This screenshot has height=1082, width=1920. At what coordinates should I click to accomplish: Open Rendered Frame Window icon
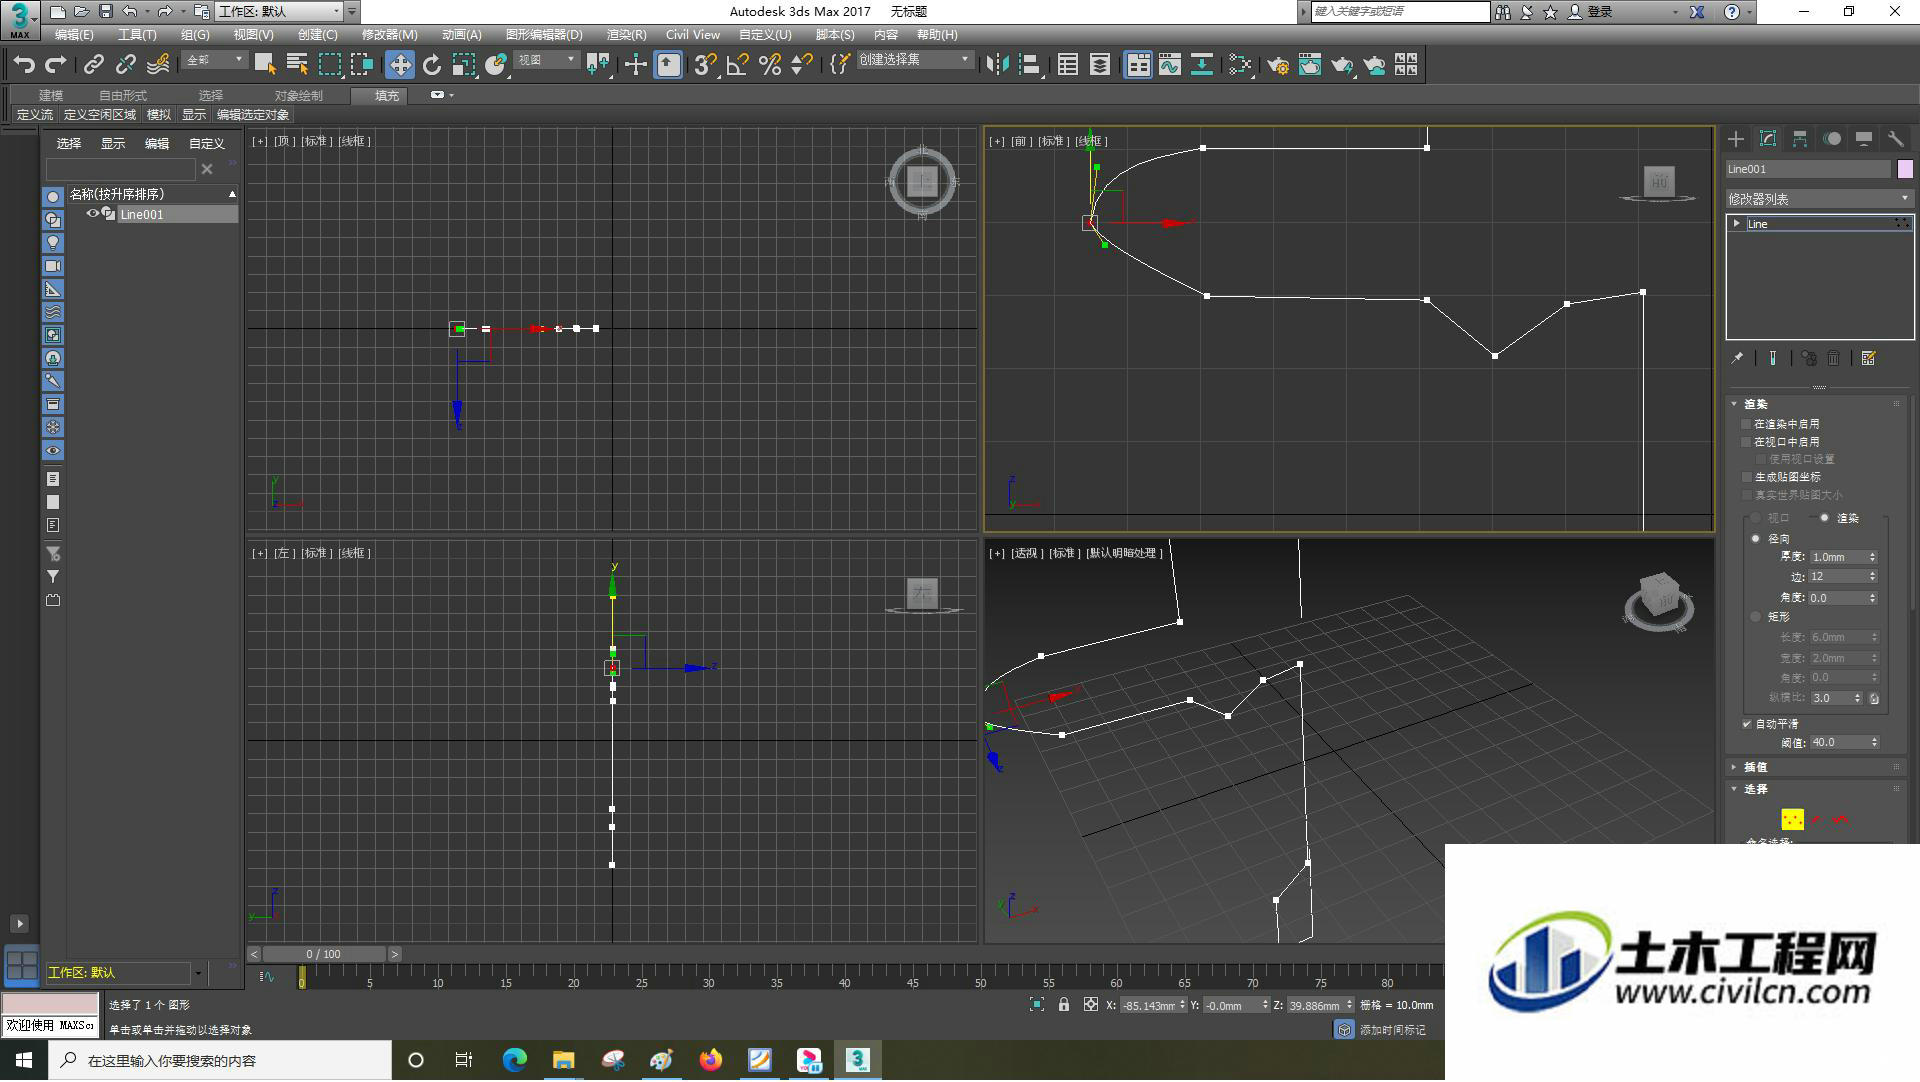coord(1310,65)
